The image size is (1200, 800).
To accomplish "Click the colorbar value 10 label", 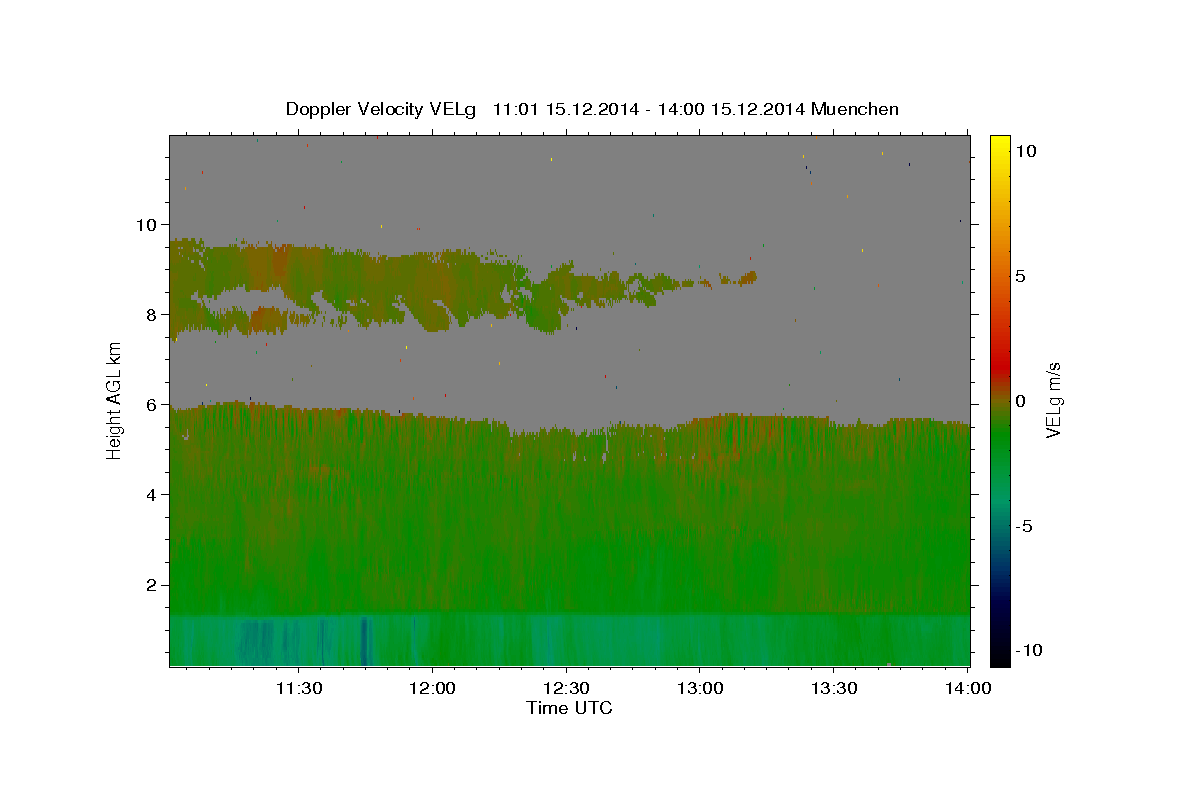I will 1025,151.
